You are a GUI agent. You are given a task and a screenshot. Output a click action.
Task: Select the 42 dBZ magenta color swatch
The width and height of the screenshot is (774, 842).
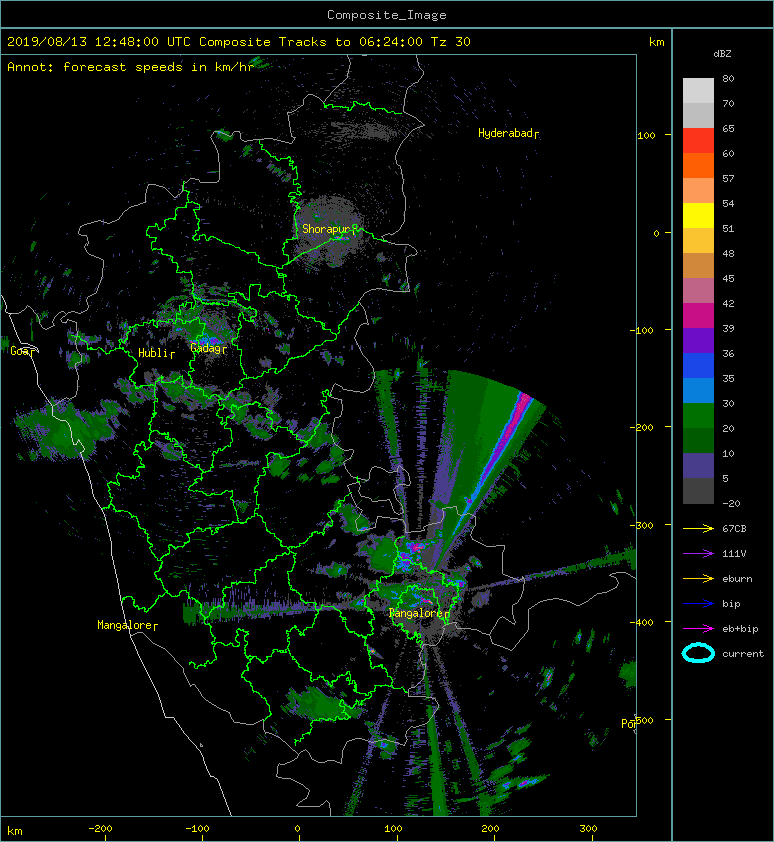click(698, 315)
